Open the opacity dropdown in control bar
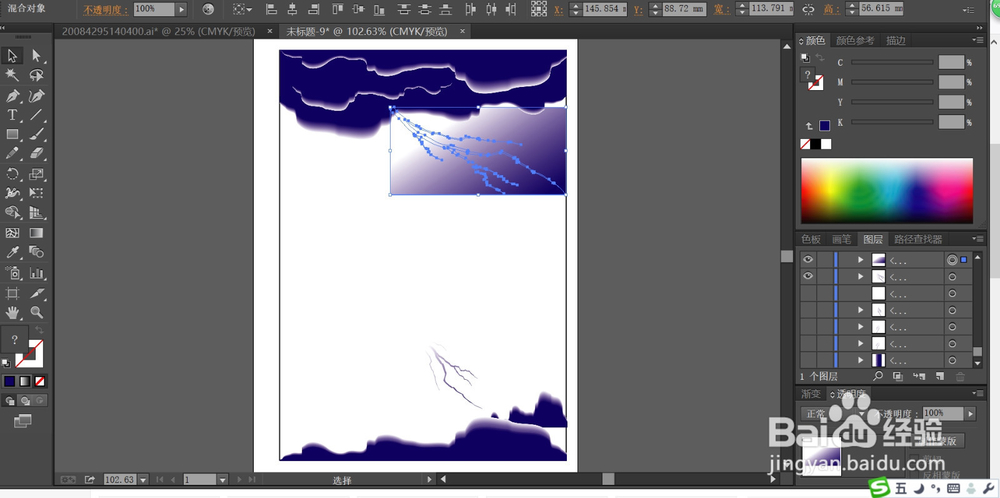1000x498 pixels. (x=182, y=10)
